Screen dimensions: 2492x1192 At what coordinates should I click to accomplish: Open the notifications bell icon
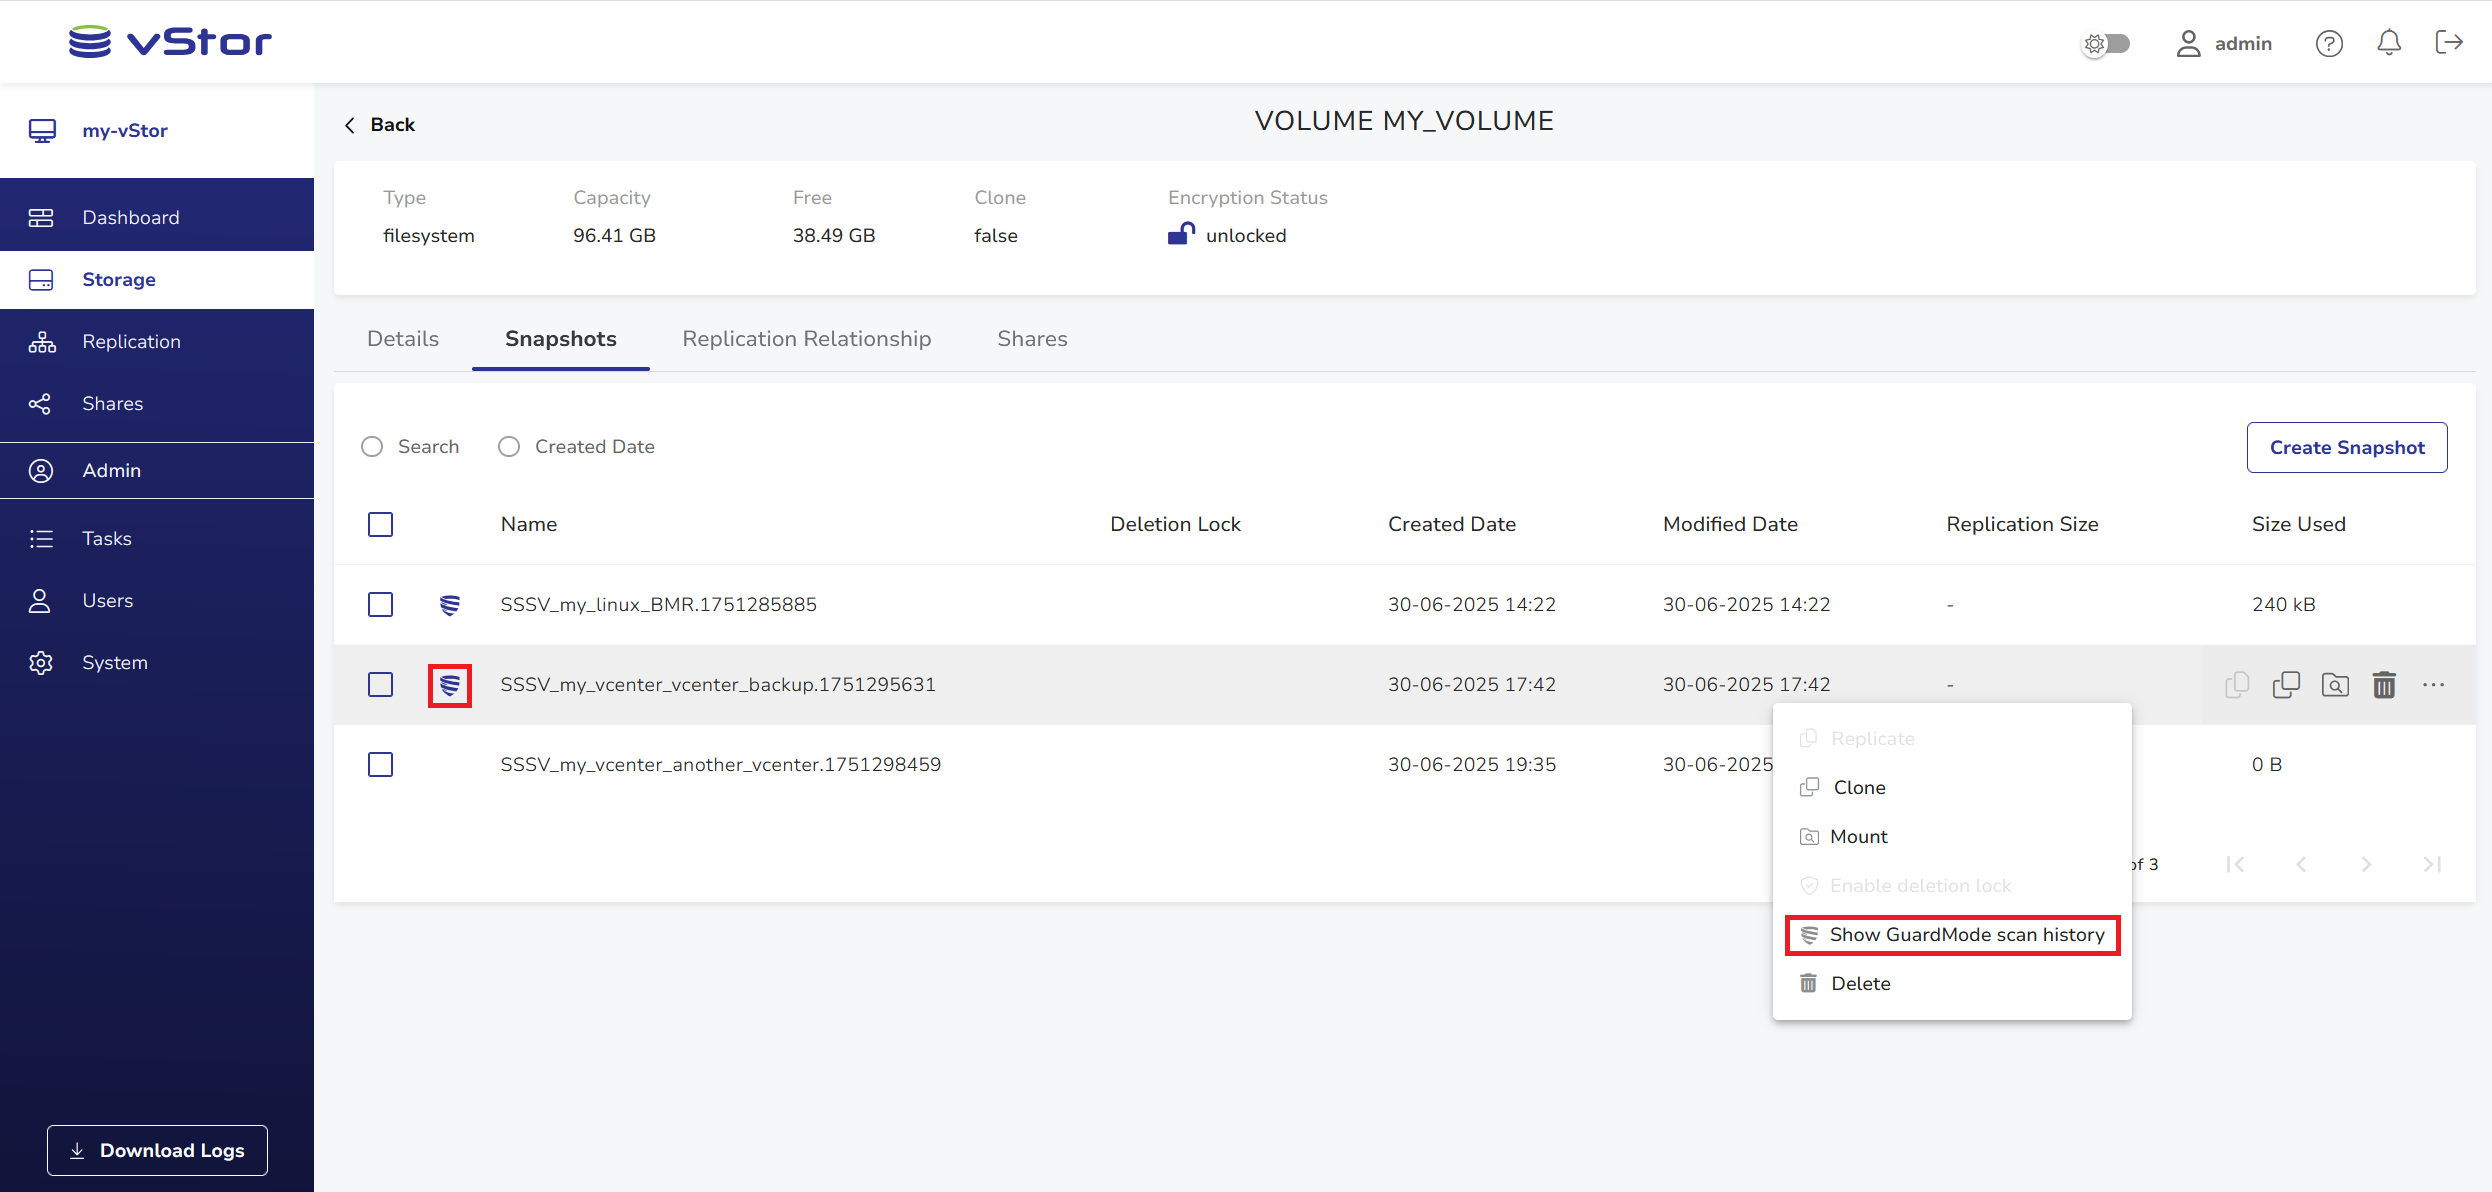[x=2389, y=43]
